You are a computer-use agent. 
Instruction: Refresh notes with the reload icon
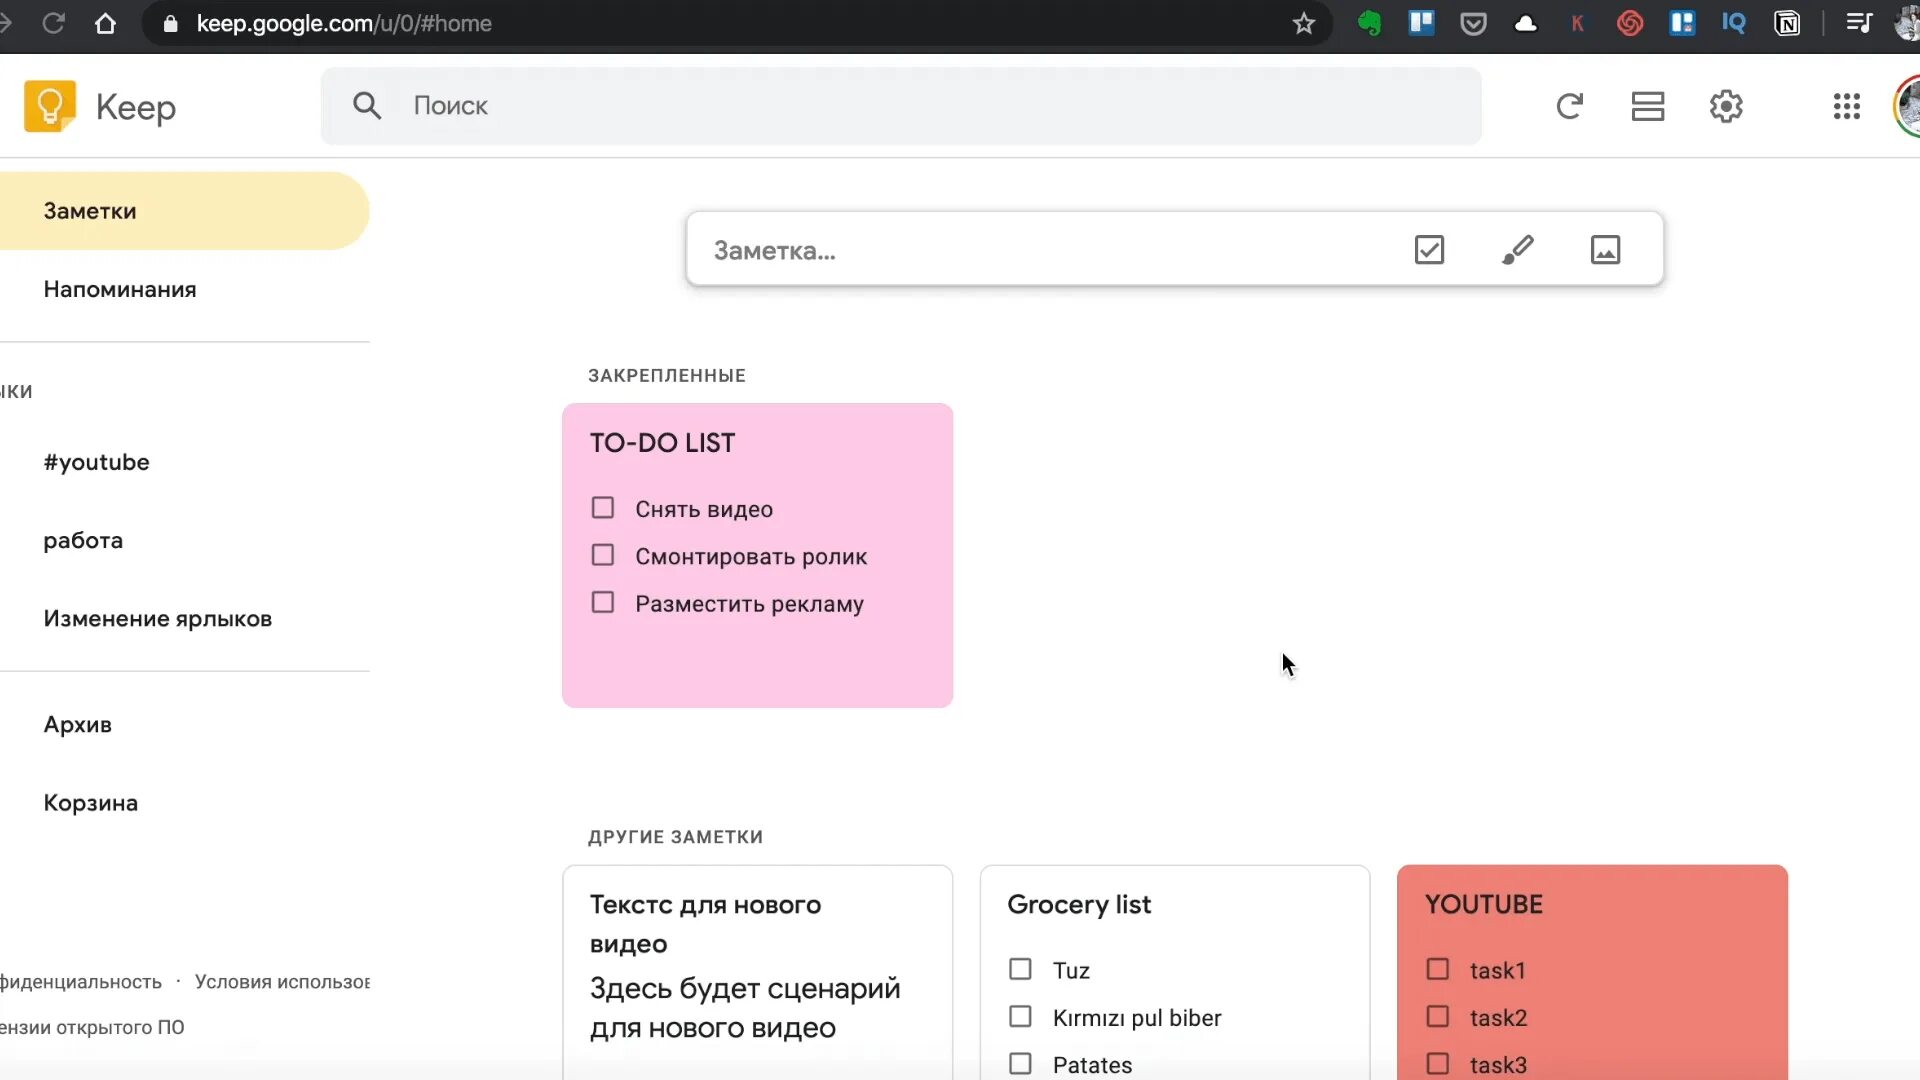[1569, 106]
